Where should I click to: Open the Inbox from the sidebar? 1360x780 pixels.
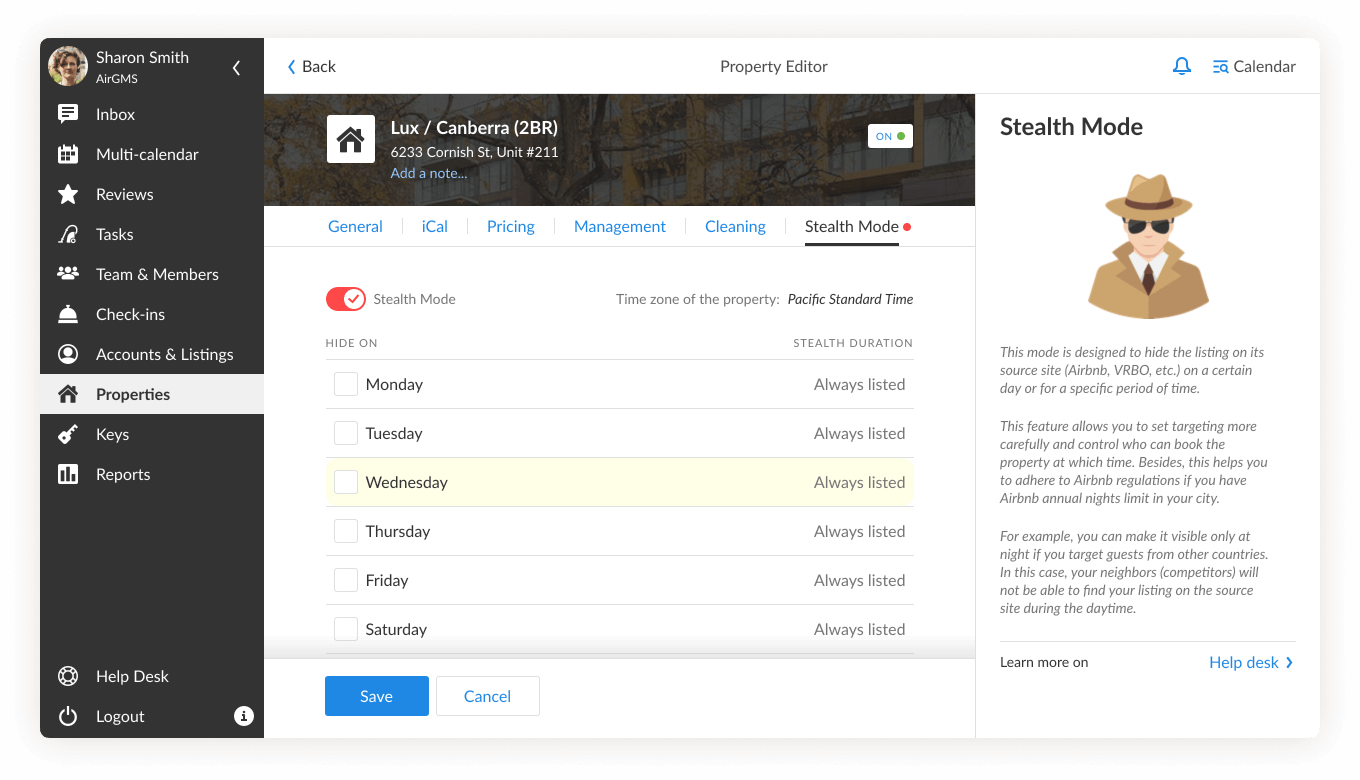114,114
